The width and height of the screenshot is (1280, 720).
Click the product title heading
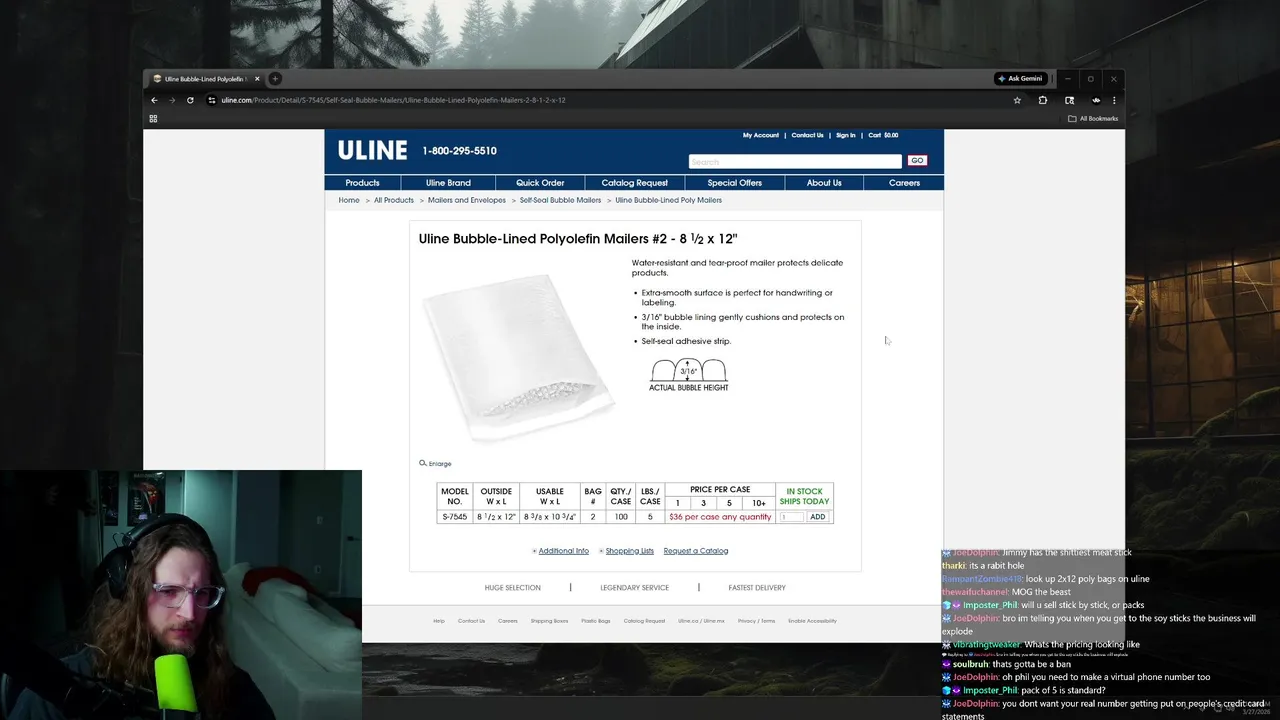pos(578,239)
